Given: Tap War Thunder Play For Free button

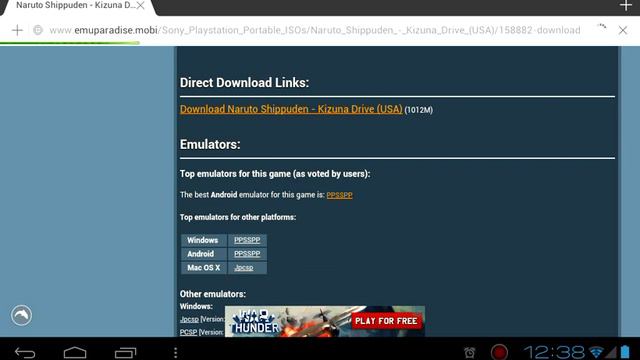Looking at the screenshot, I should coord(386,321).
